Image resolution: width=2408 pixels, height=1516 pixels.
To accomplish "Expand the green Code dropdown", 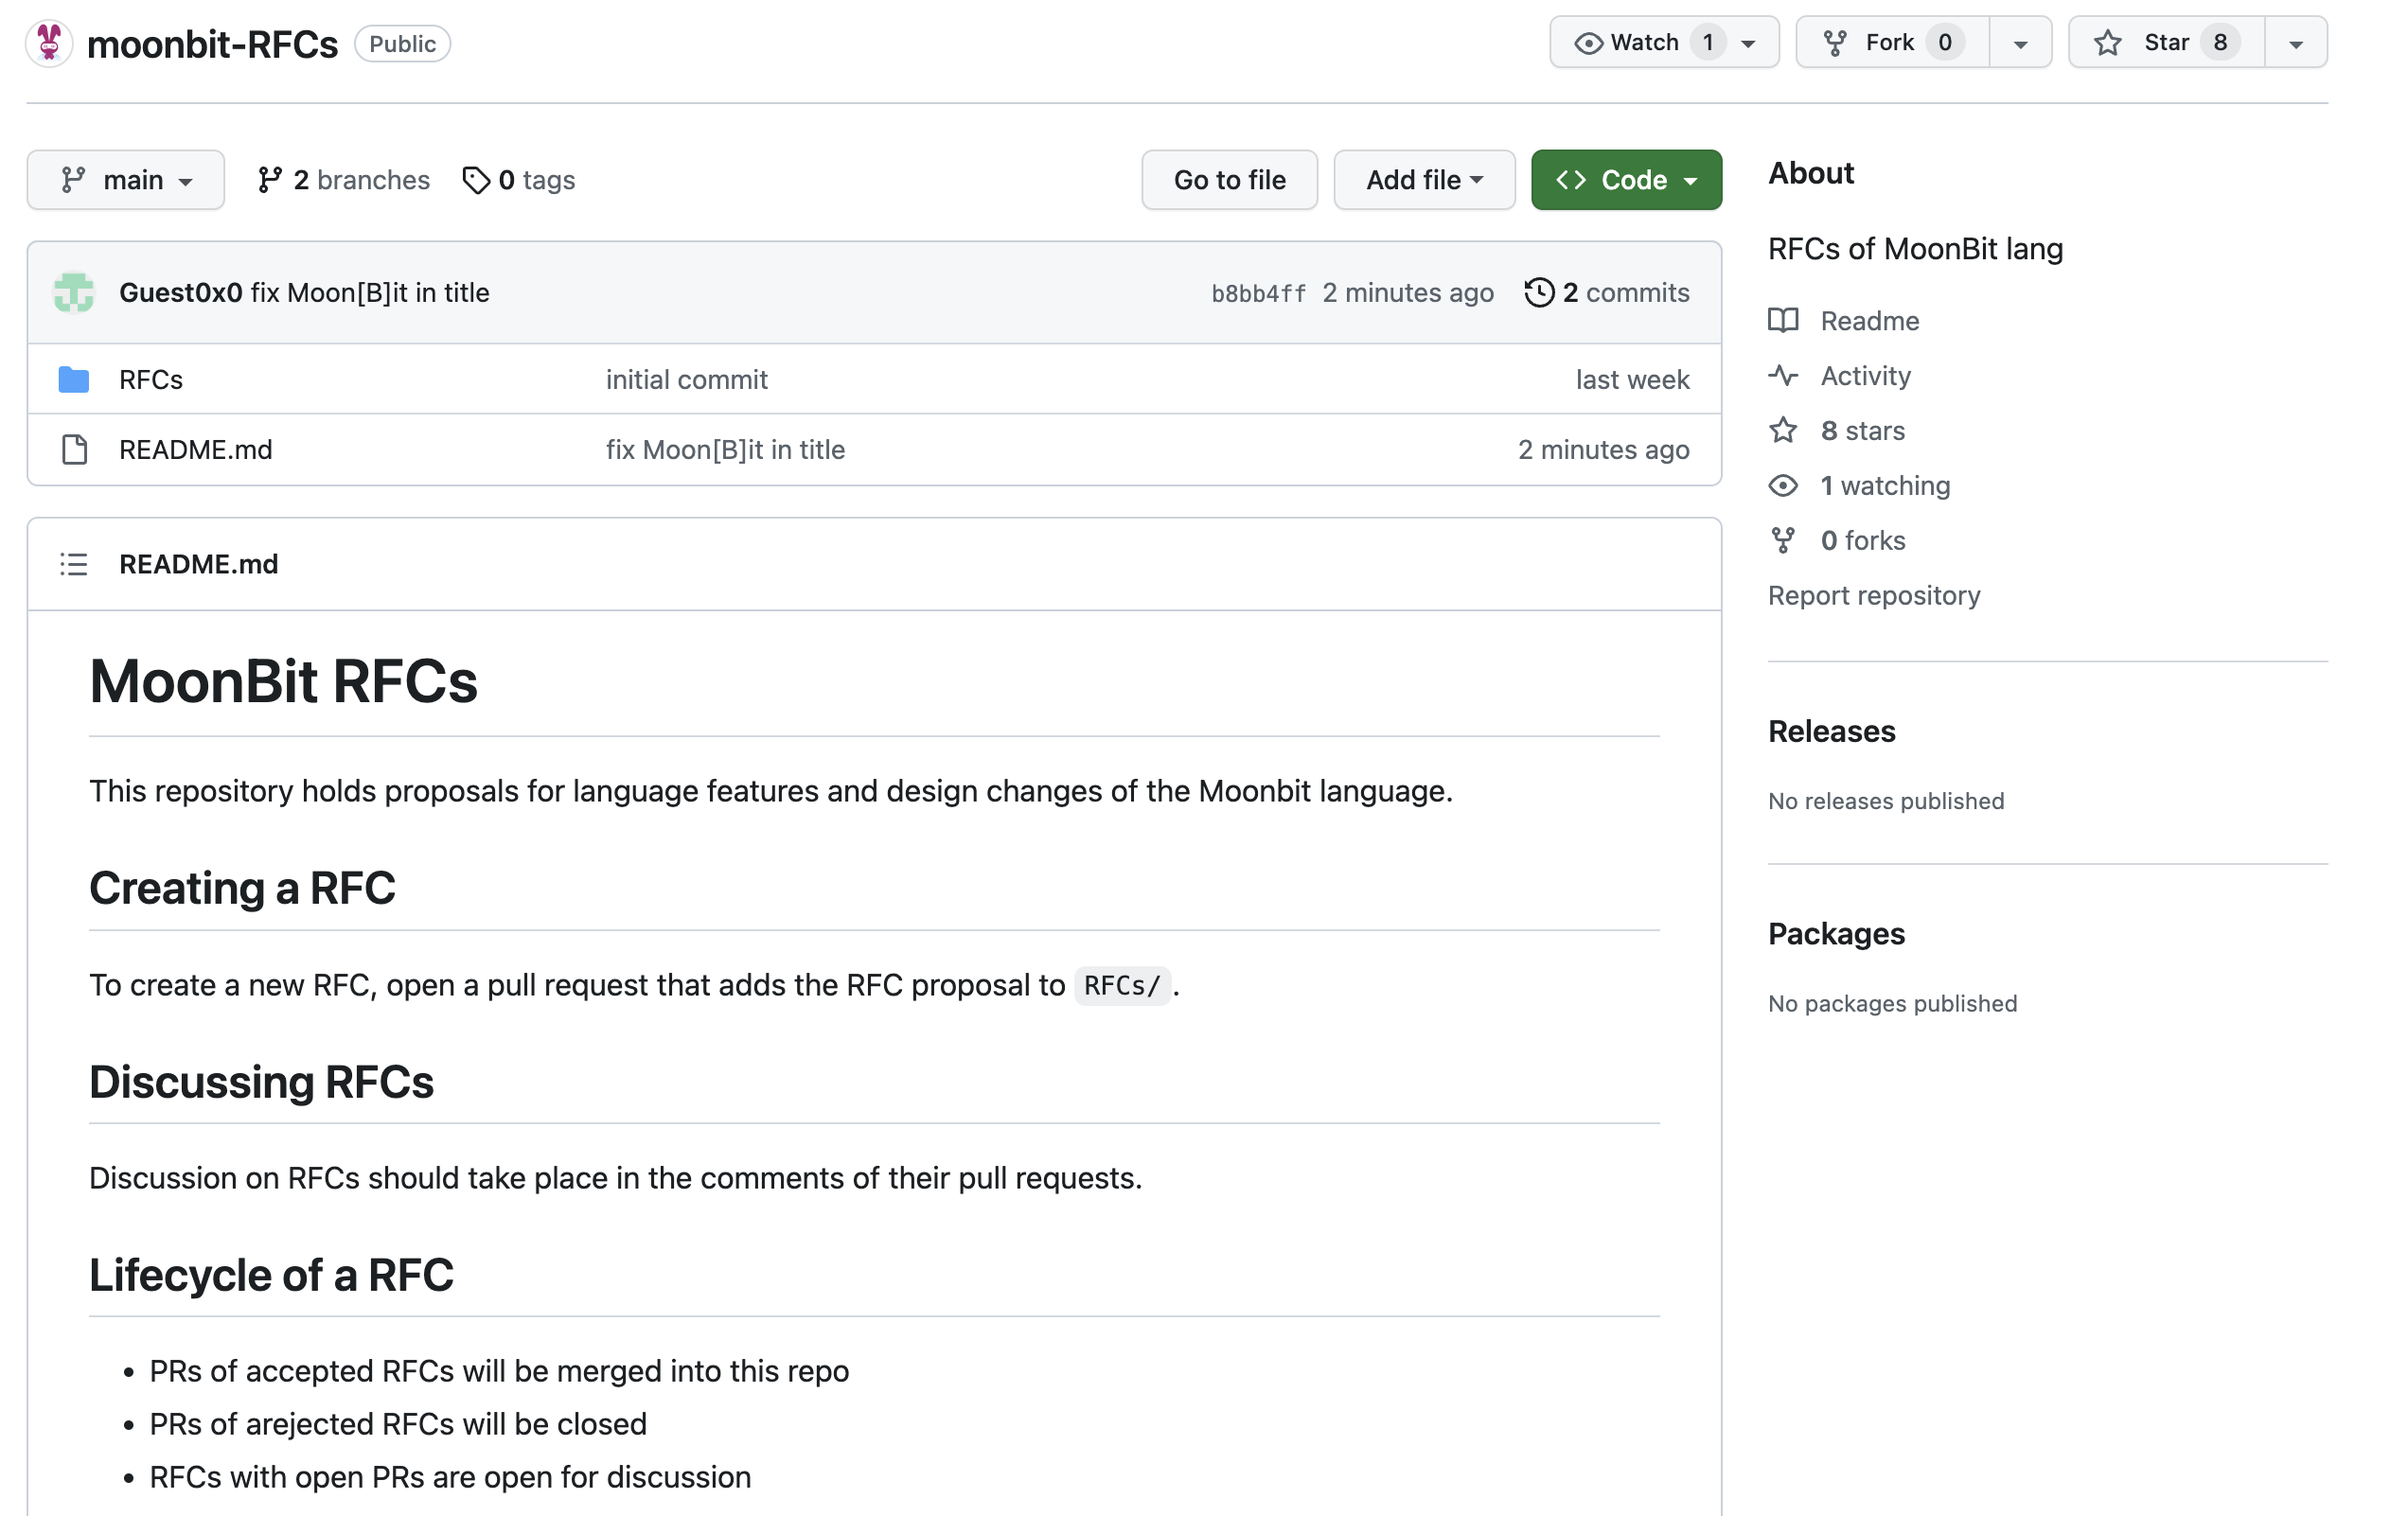I will tap(1626, 180).
